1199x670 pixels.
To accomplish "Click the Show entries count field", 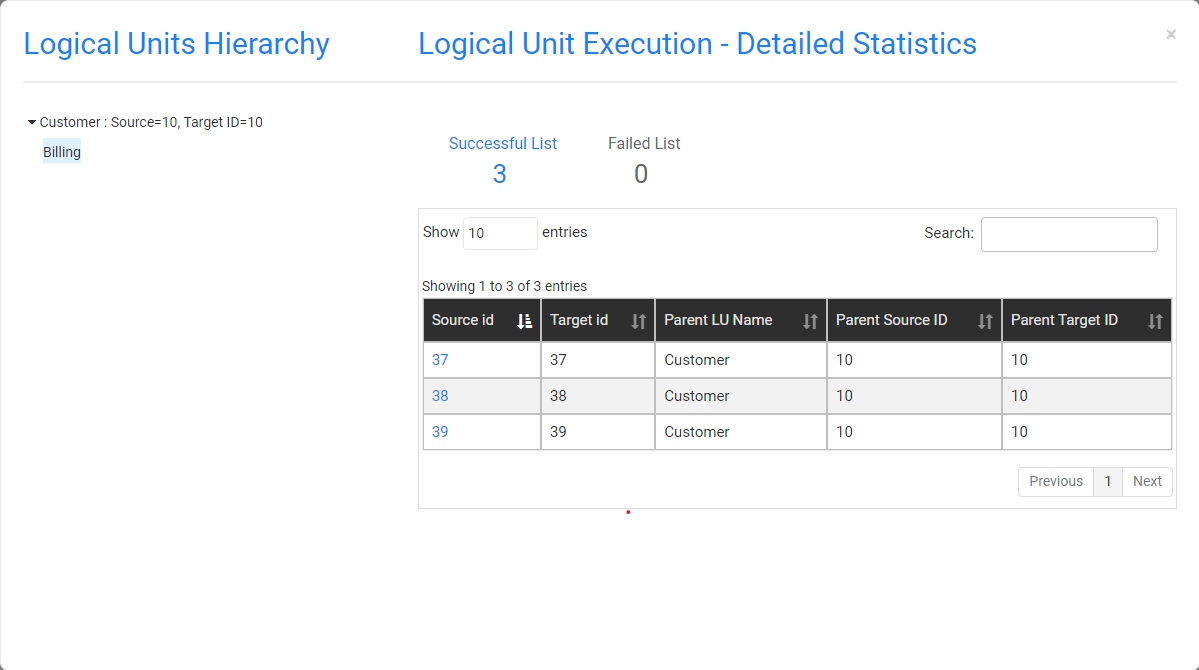I will pos(500,233).
